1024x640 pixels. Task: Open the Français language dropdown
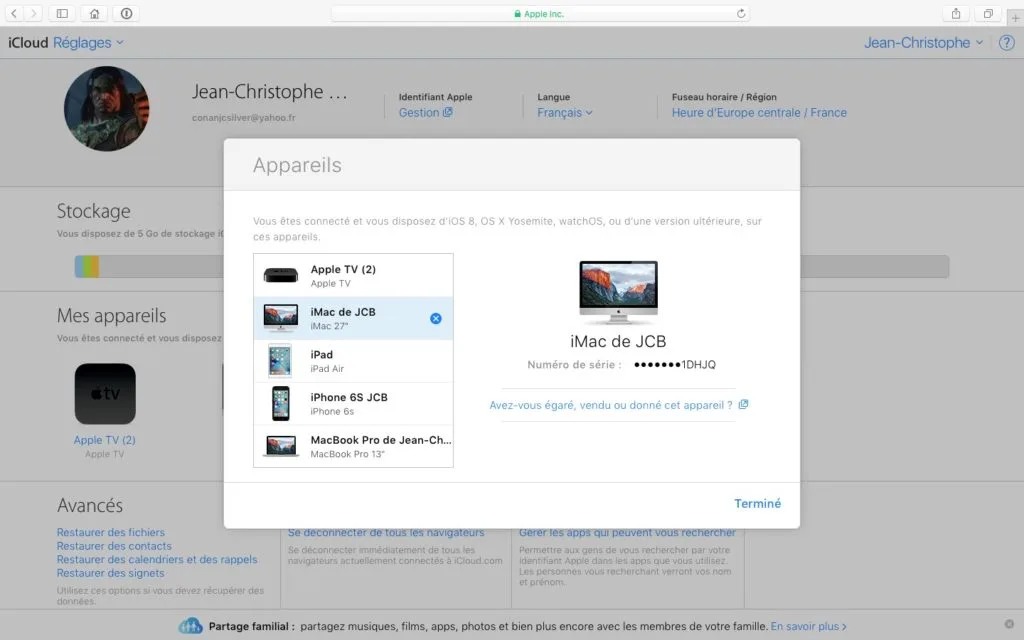(565, 112)
